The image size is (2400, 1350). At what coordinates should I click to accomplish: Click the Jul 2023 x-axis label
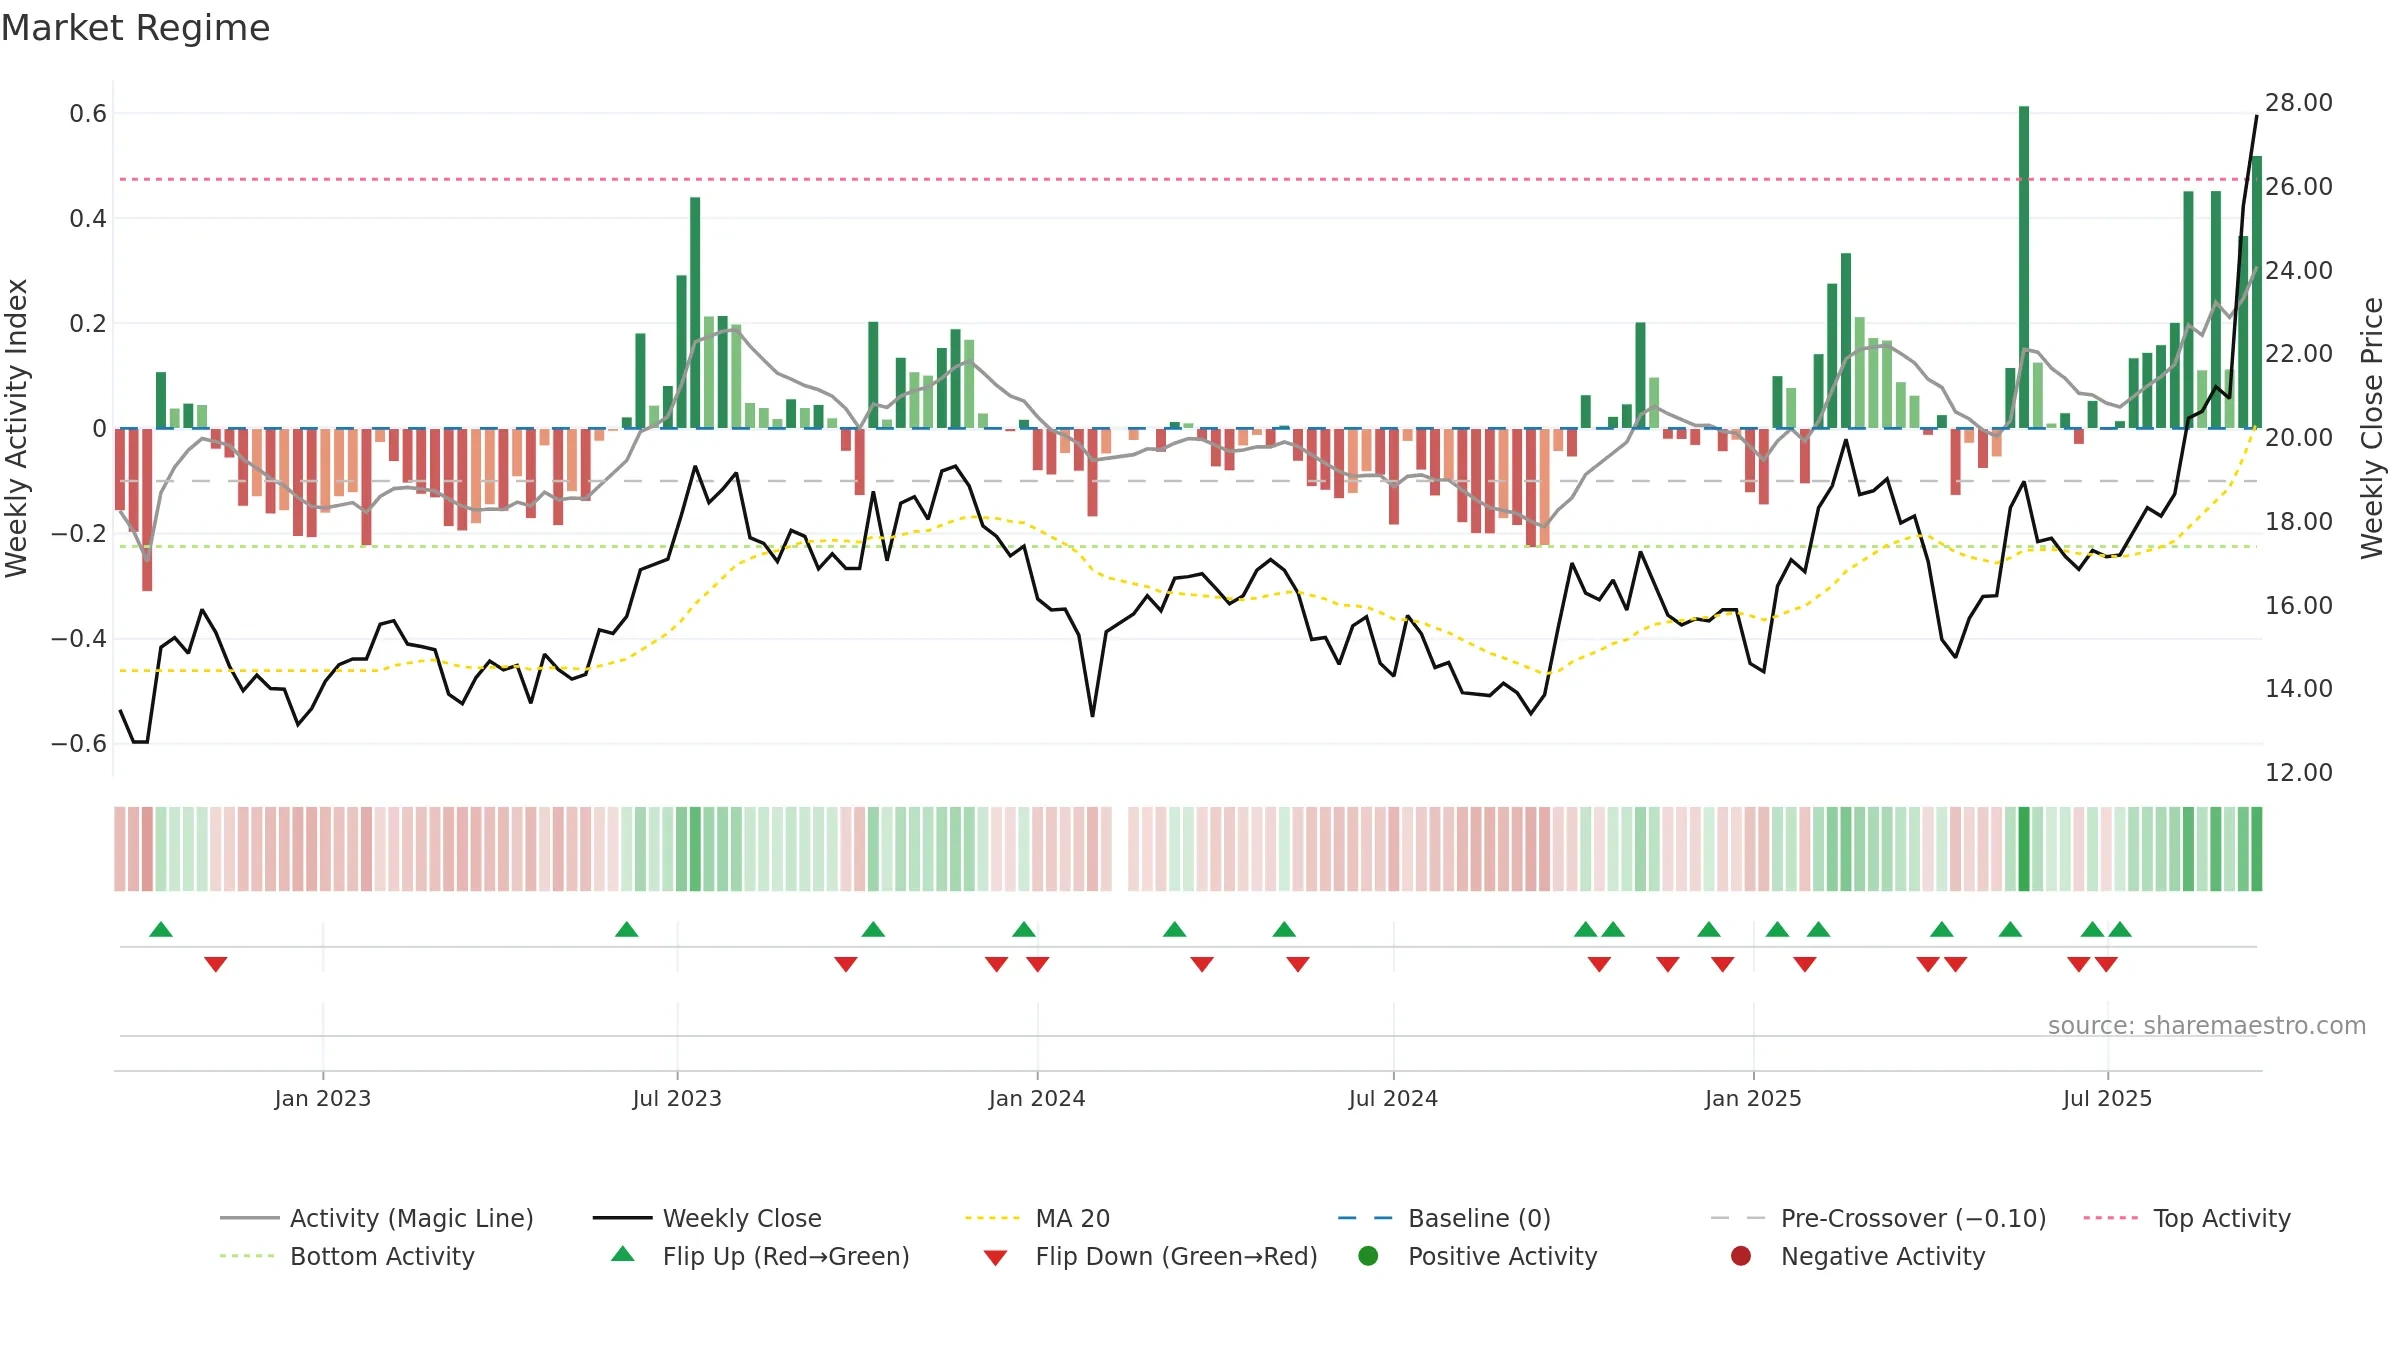(x=677, y=1098)
